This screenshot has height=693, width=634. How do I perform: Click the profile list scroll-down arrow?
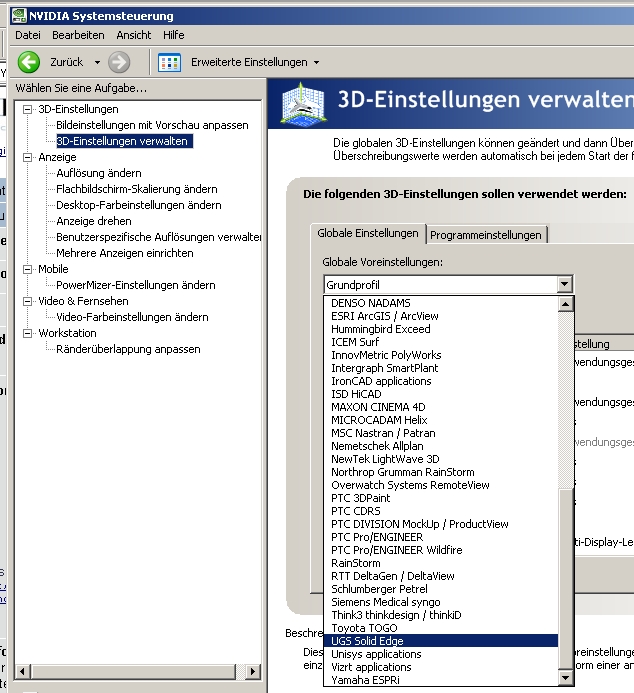pos(566,677)
